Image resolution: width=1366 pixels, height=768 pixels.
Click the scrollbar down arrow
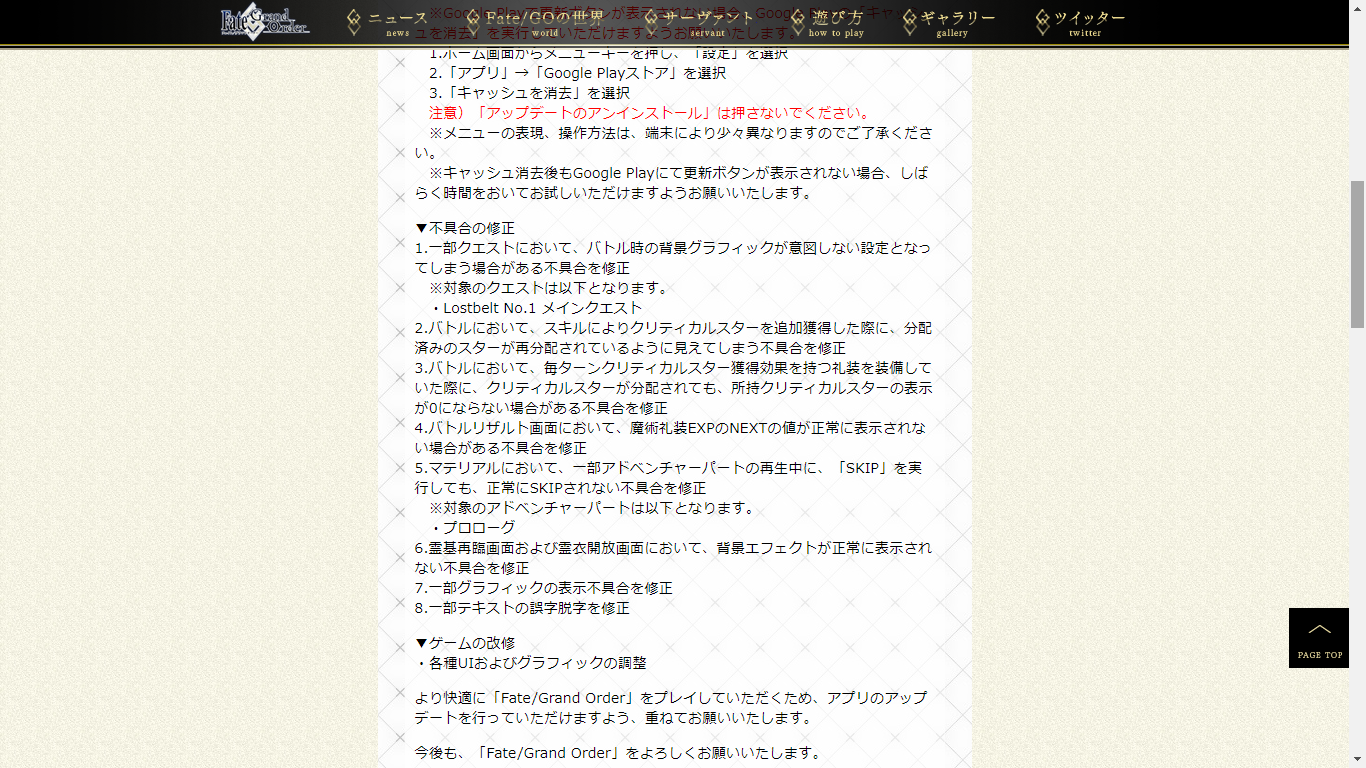1357,760
